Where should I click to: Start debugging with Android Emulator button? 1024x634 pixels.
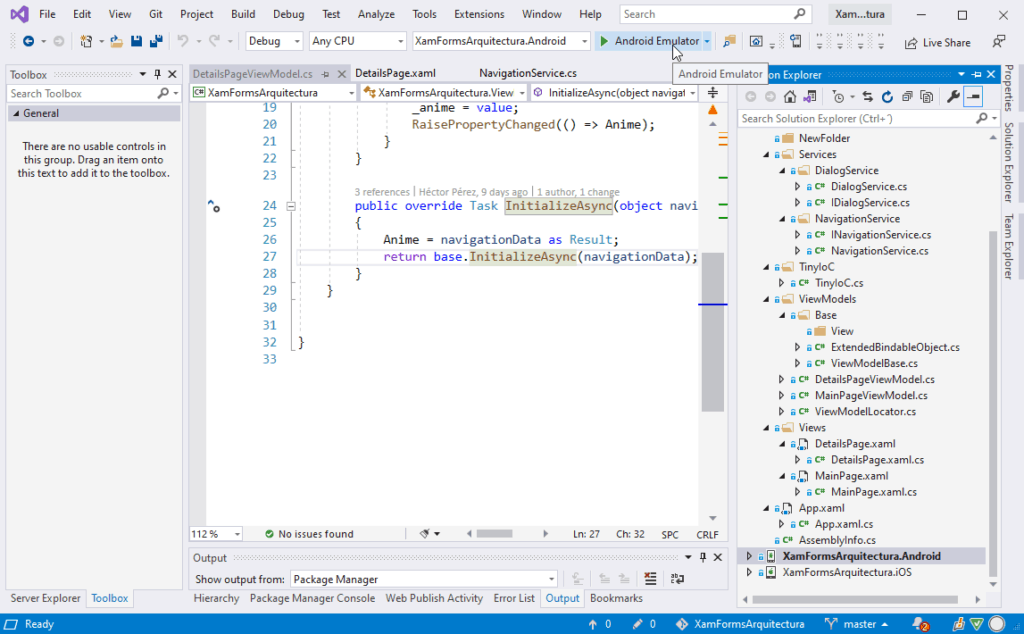(649, 41)
